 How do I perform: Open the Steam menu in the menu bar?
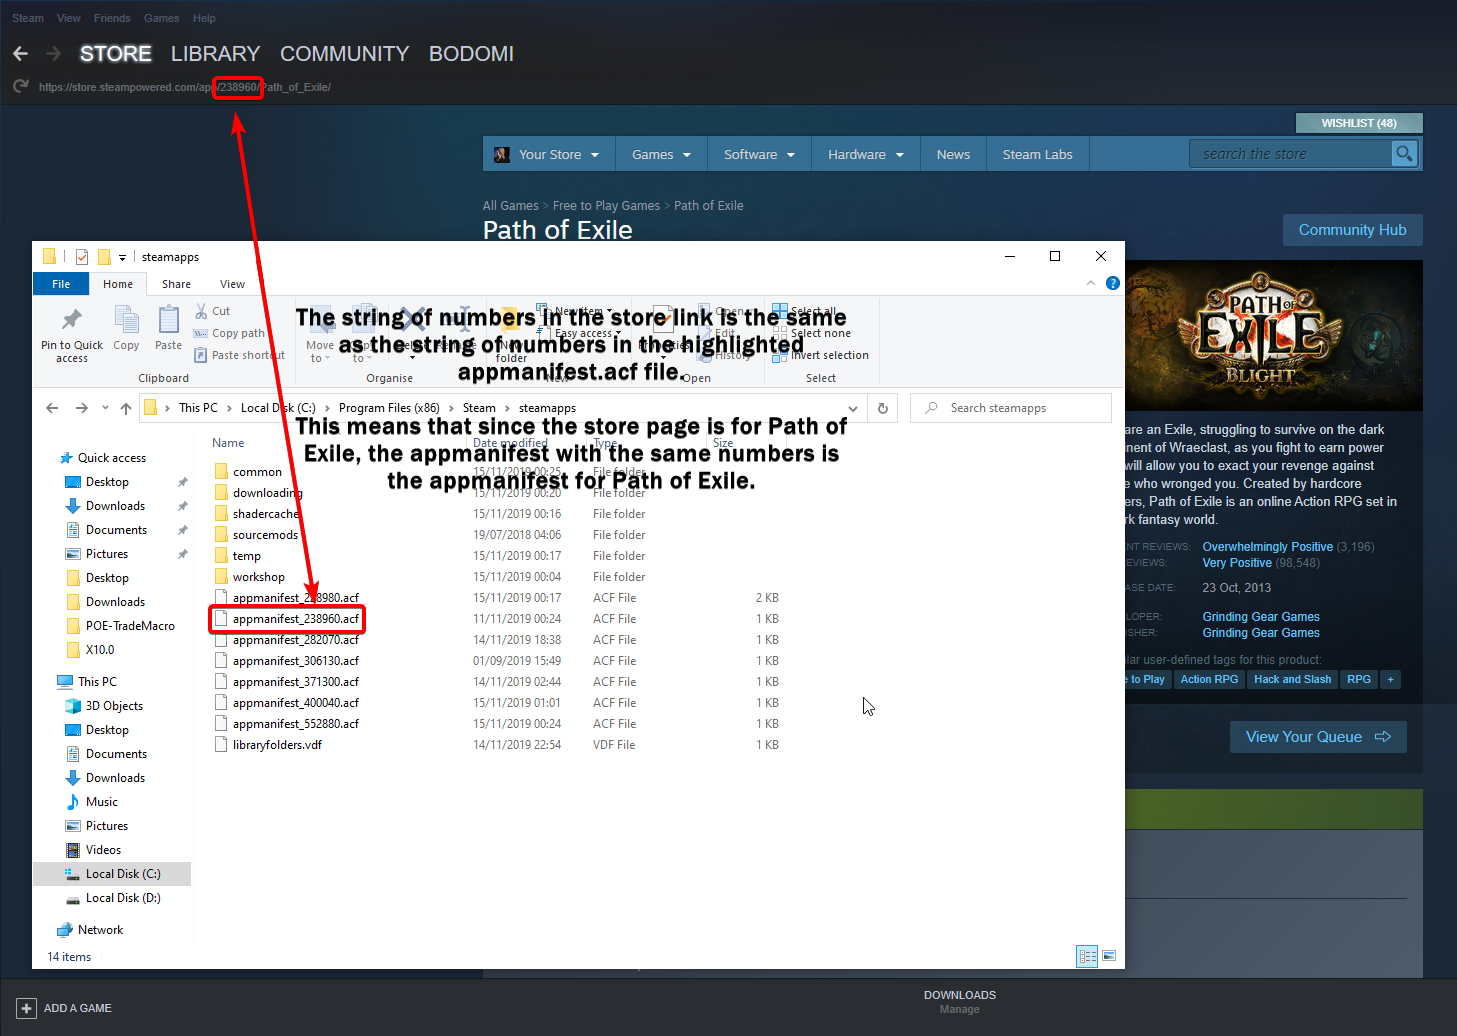(27, 17)
